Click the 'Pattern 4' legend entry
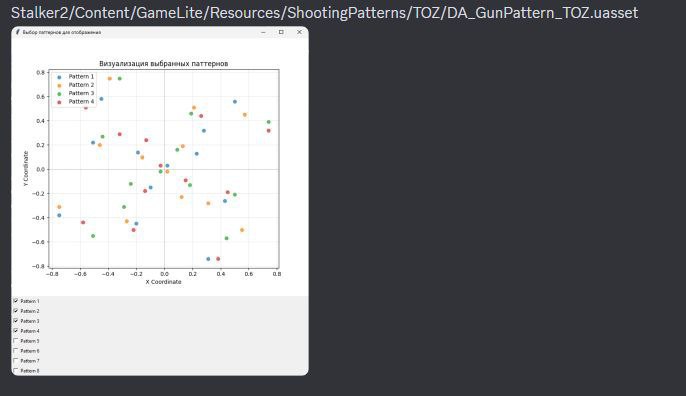686x396 pixels. [81, 102]
